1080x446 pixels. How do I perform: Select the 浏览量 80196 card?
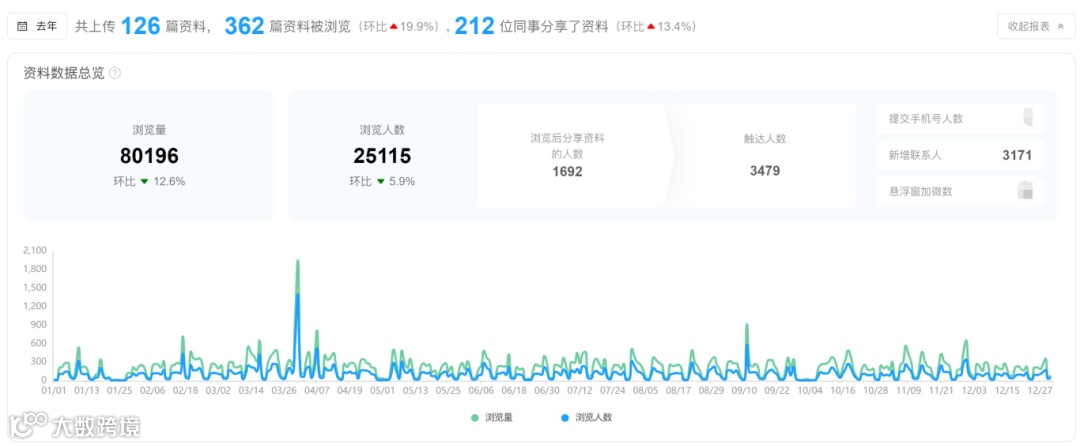(x=149, y=156)
